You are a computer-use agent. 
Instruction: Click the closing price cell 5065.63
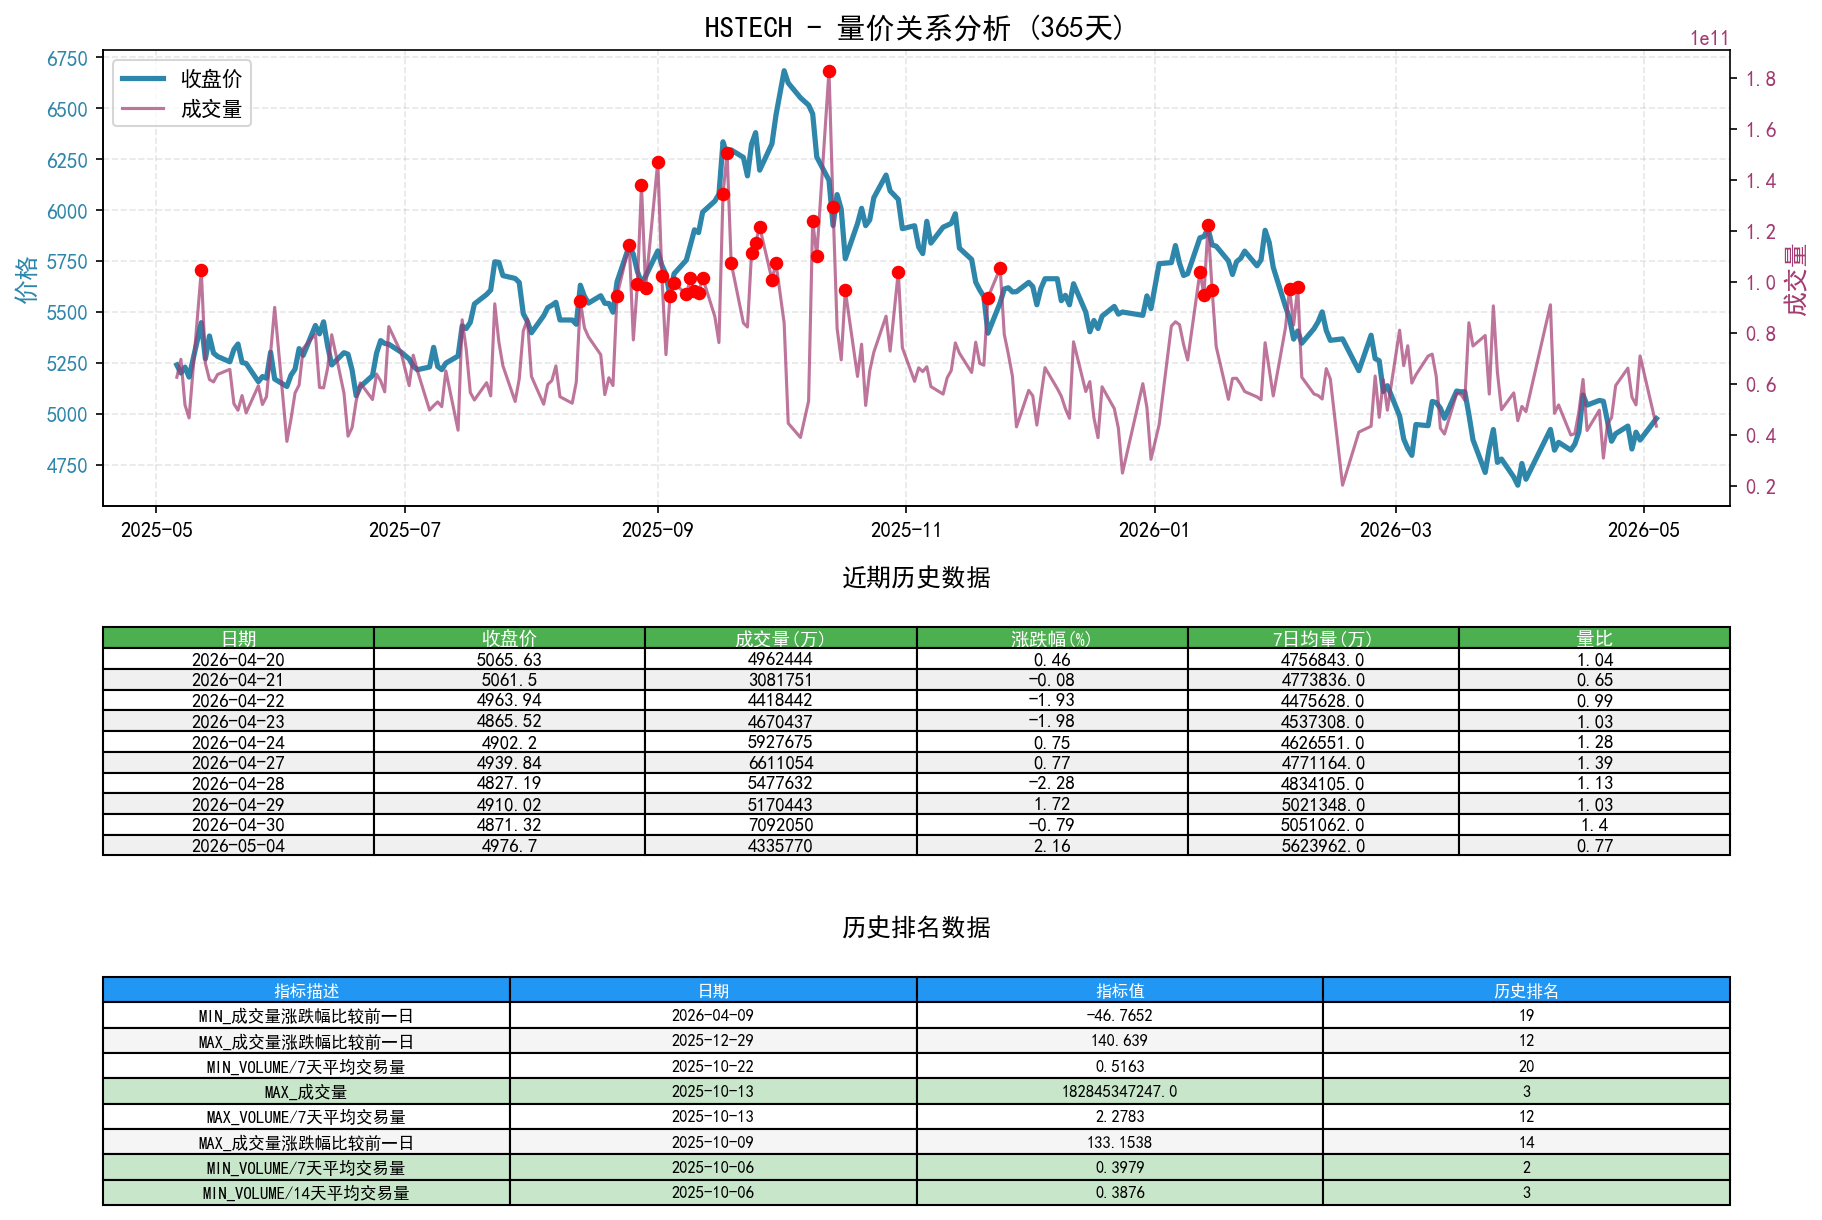[509, 659]
